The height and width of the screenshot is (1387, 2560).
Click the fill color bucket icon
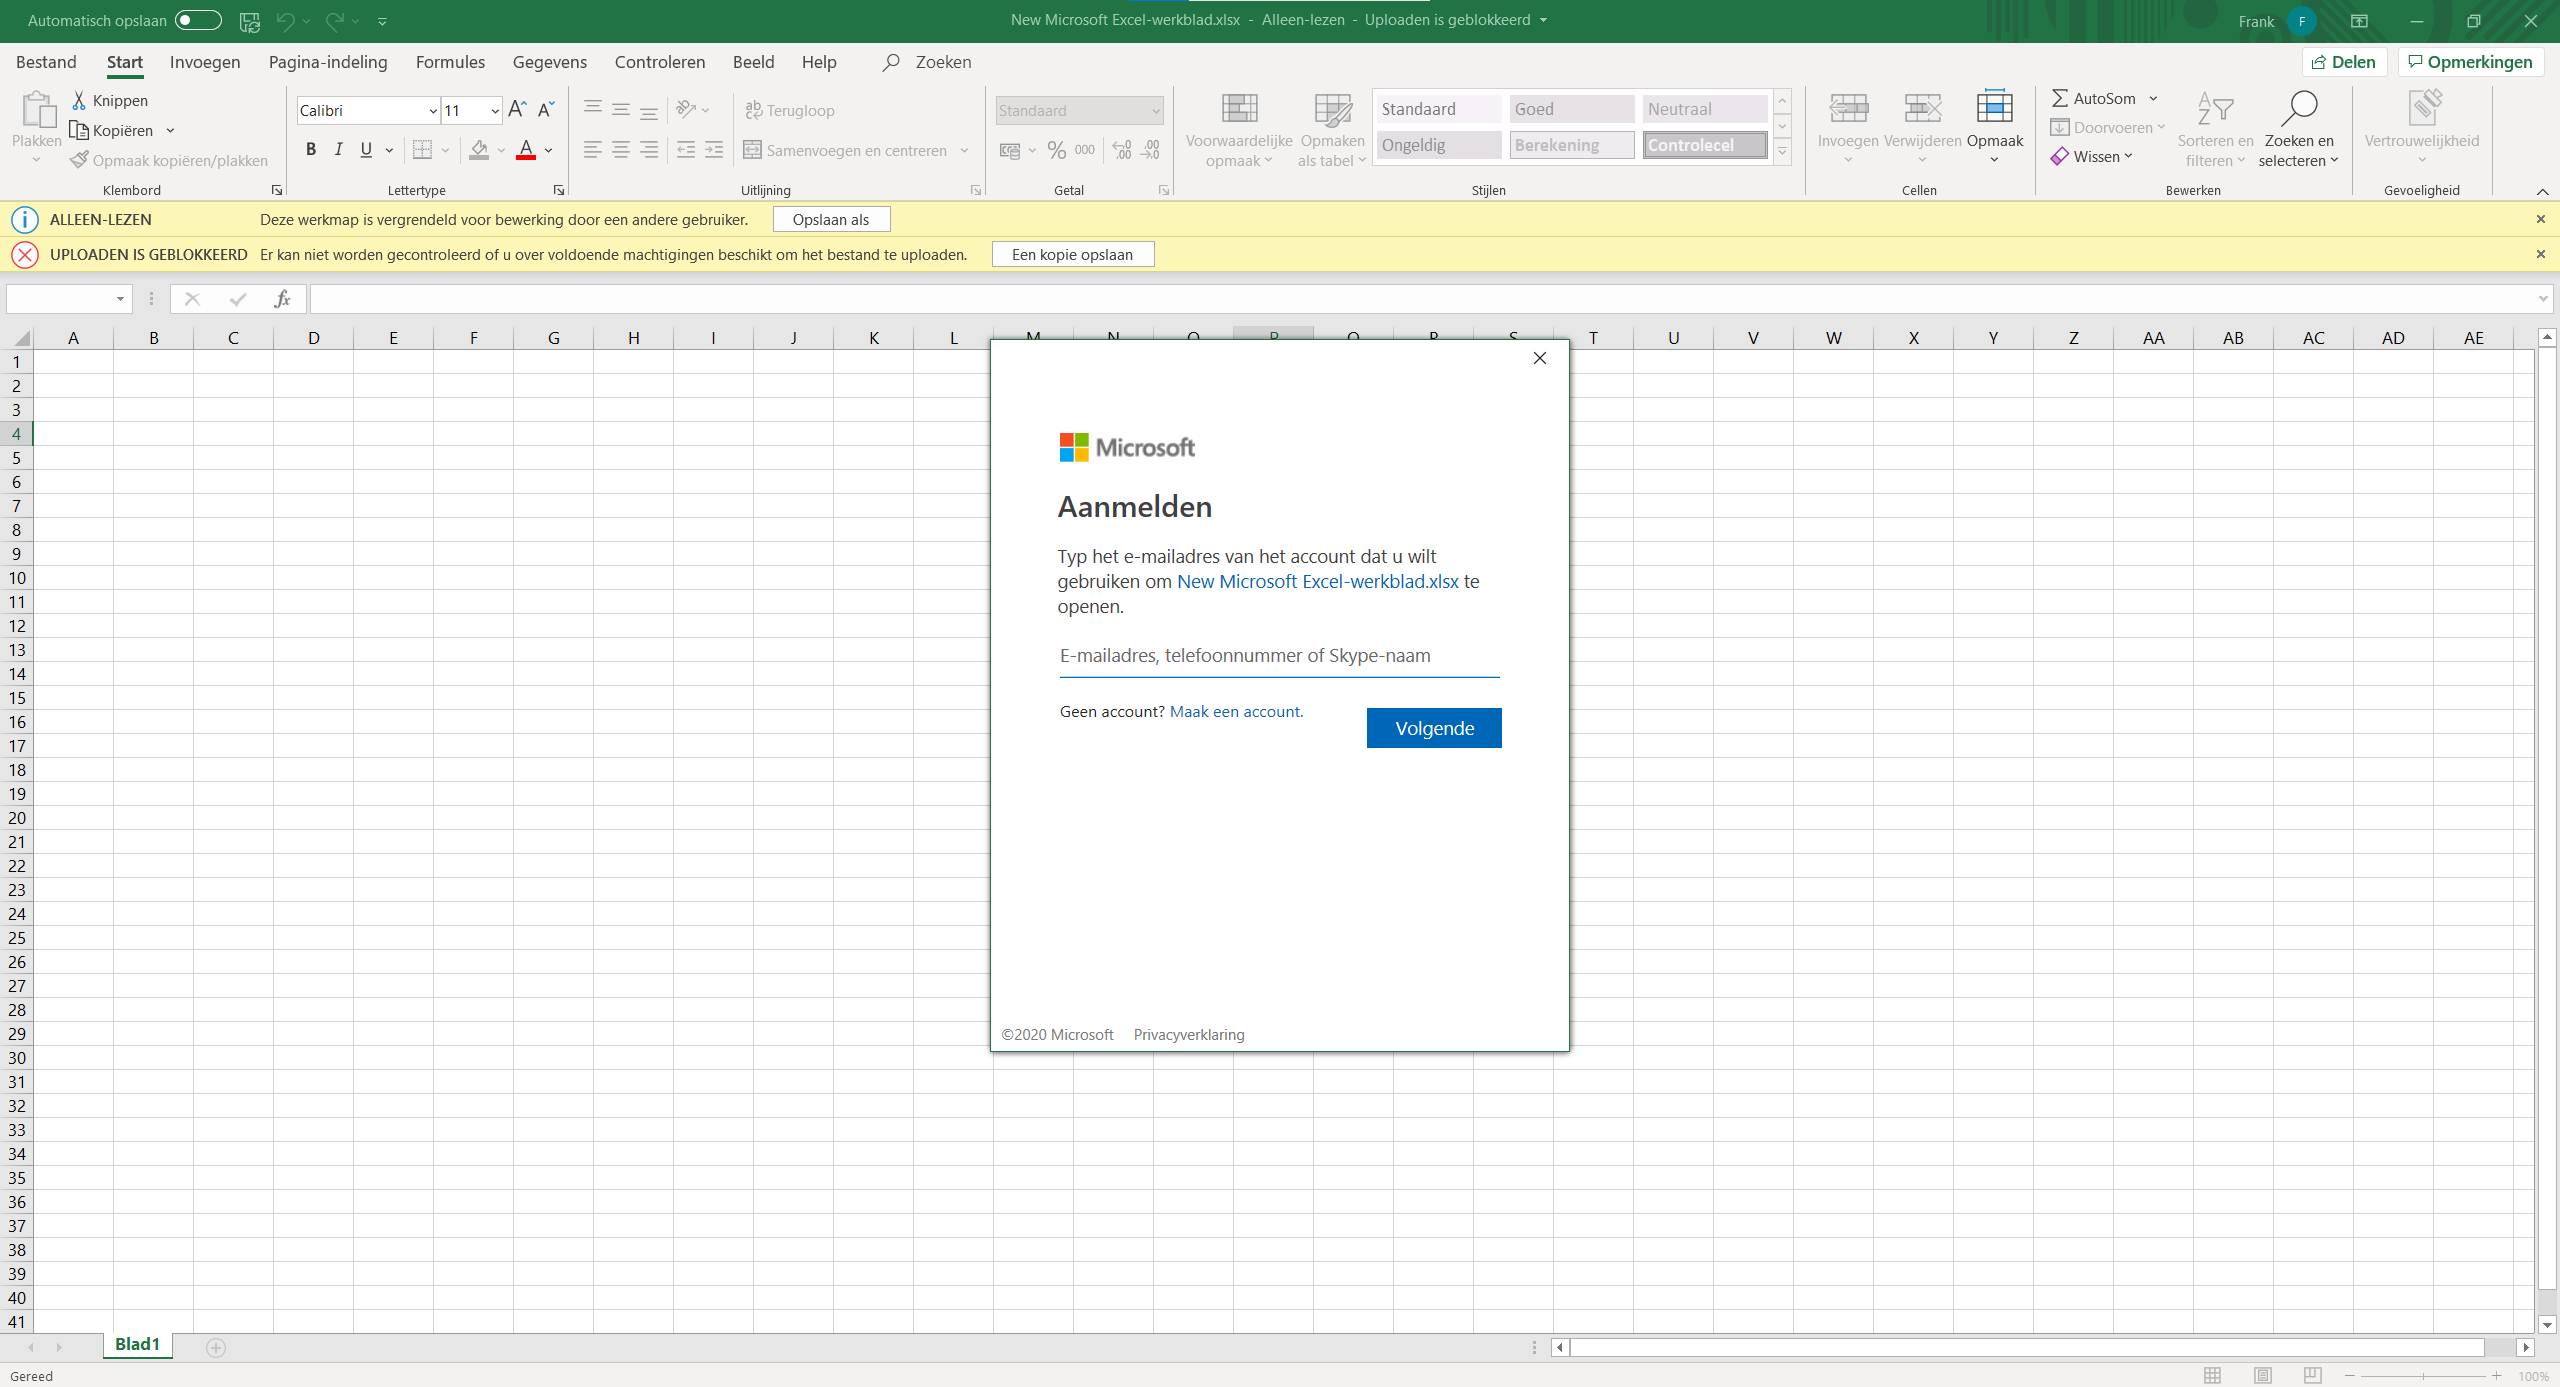[x=480, y=150]
